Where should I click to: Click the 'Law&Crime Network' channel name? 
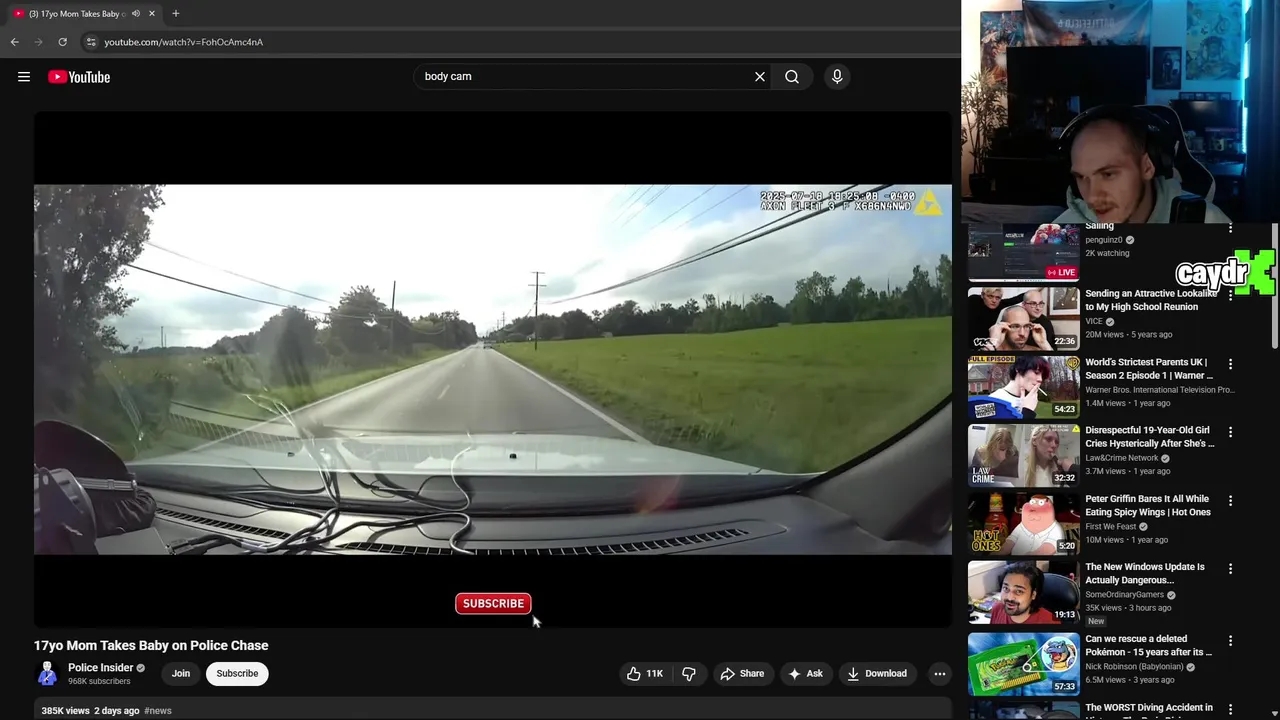(x=1122, y=458)
